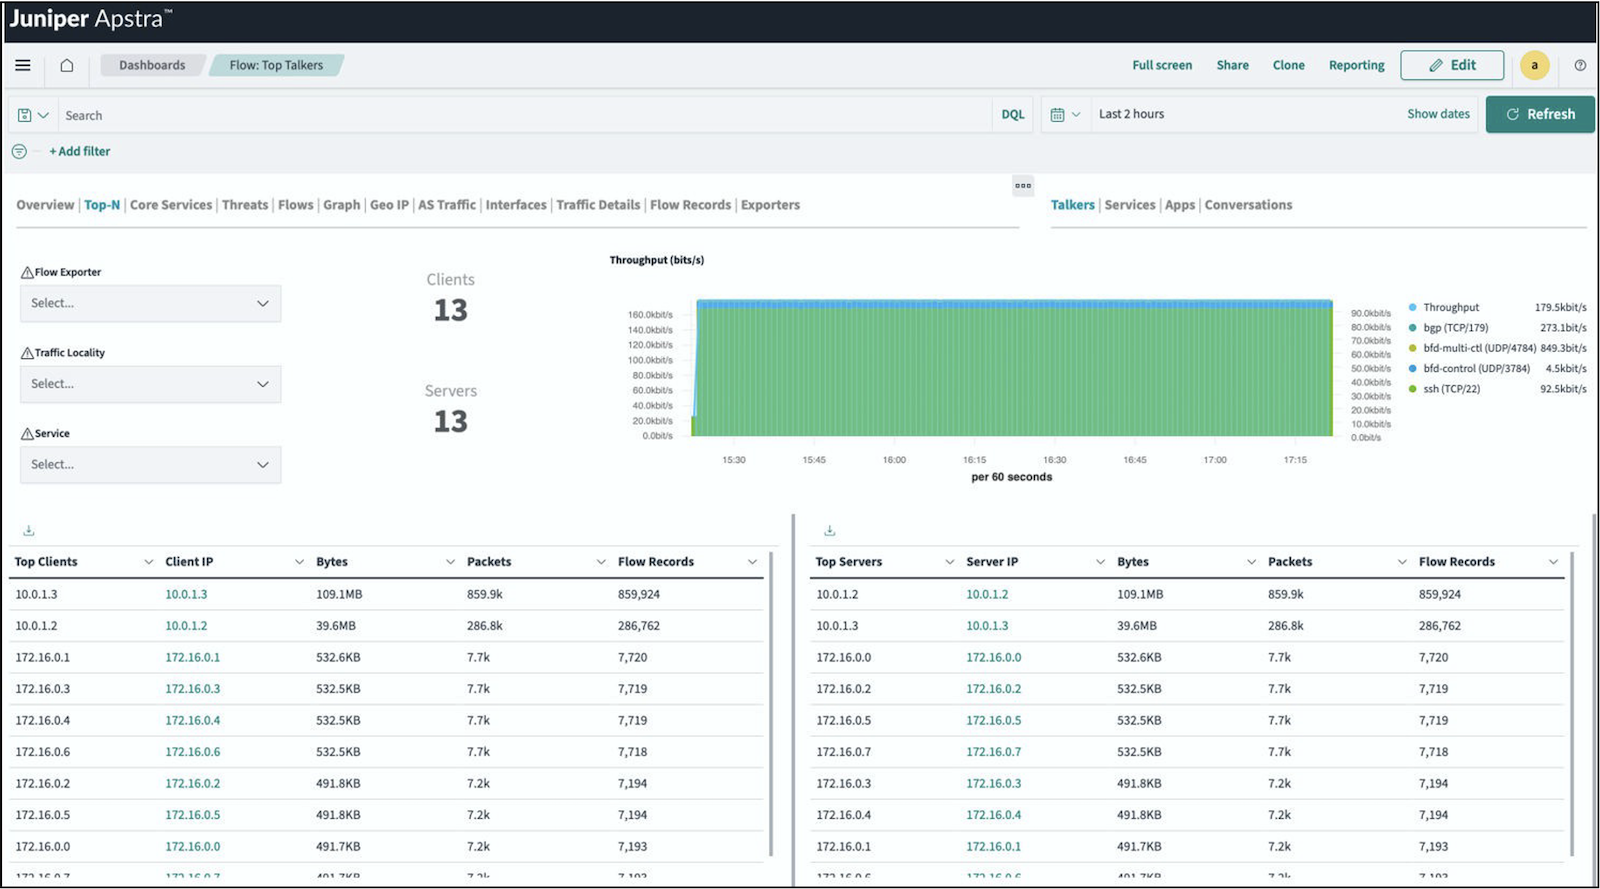Expand the Traffic Locality select dropdown

(150, 384)
